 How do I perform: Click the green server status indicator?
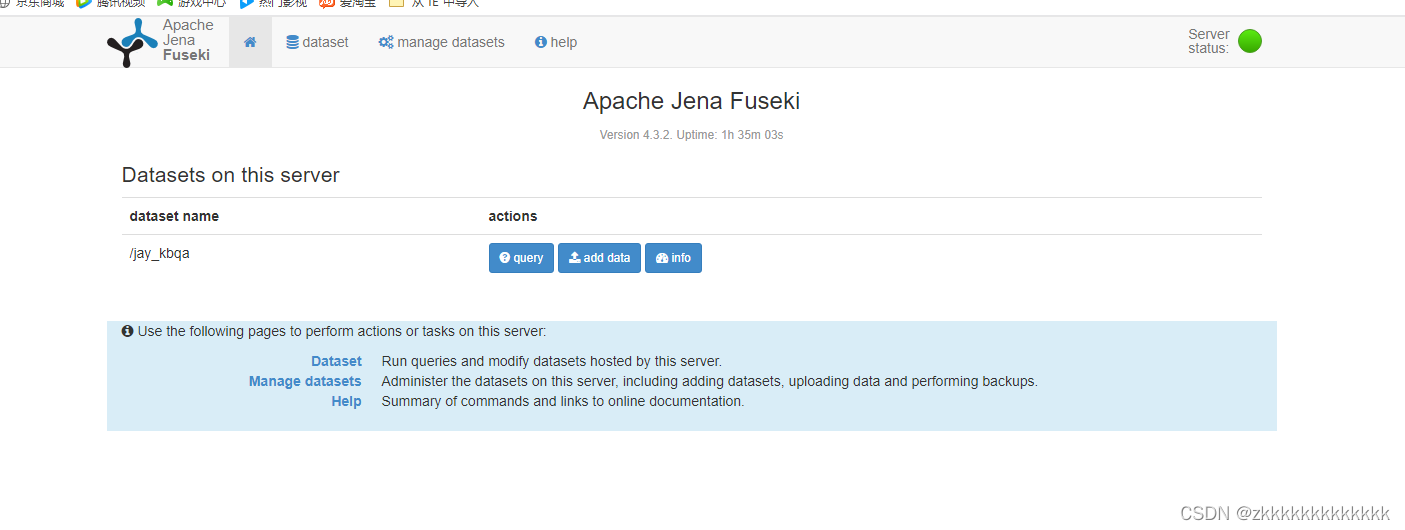(x=1249, y=41)
